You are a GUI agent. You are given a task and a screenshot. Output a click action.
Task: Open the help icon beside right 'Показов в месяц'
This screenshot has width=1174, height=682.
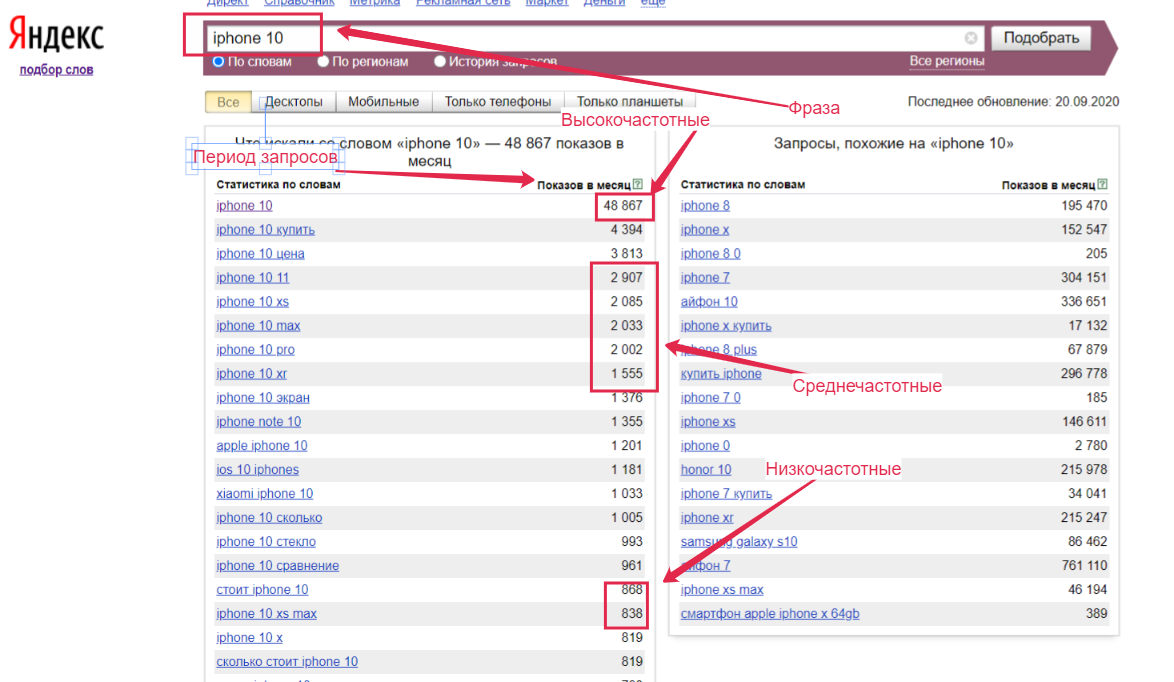(x=1102, y=184)
